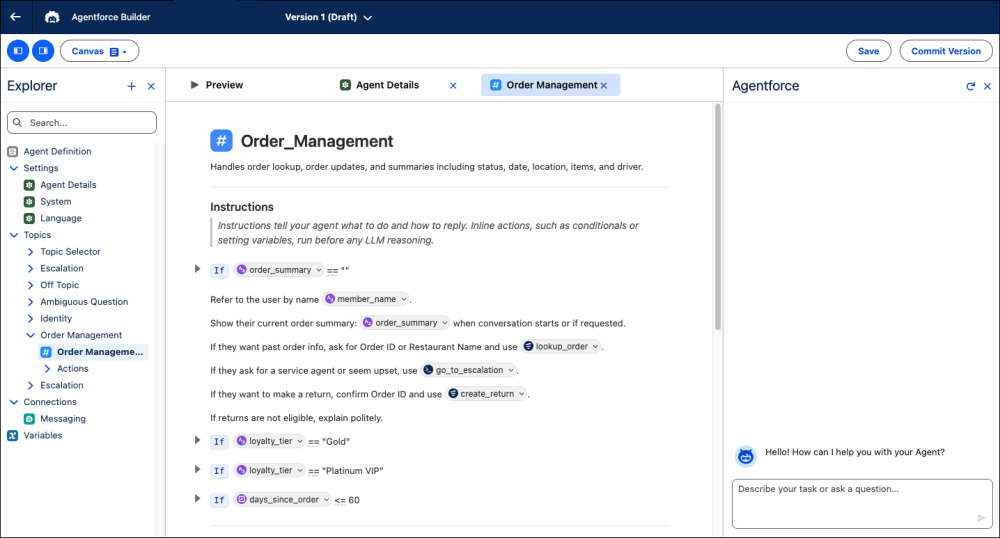Viewport: 1000px width, 538px height.
Task: Toggle the left panel visibility button
Action: coord(18,51)
